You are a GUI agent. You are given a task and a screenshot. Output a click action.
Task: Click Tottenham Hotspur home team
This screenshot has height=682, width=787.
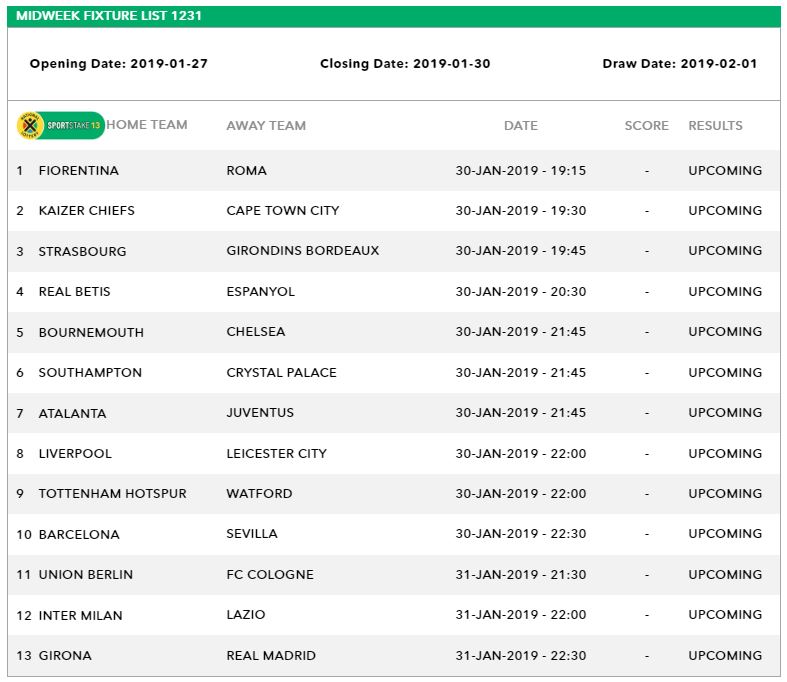(112, 494)
